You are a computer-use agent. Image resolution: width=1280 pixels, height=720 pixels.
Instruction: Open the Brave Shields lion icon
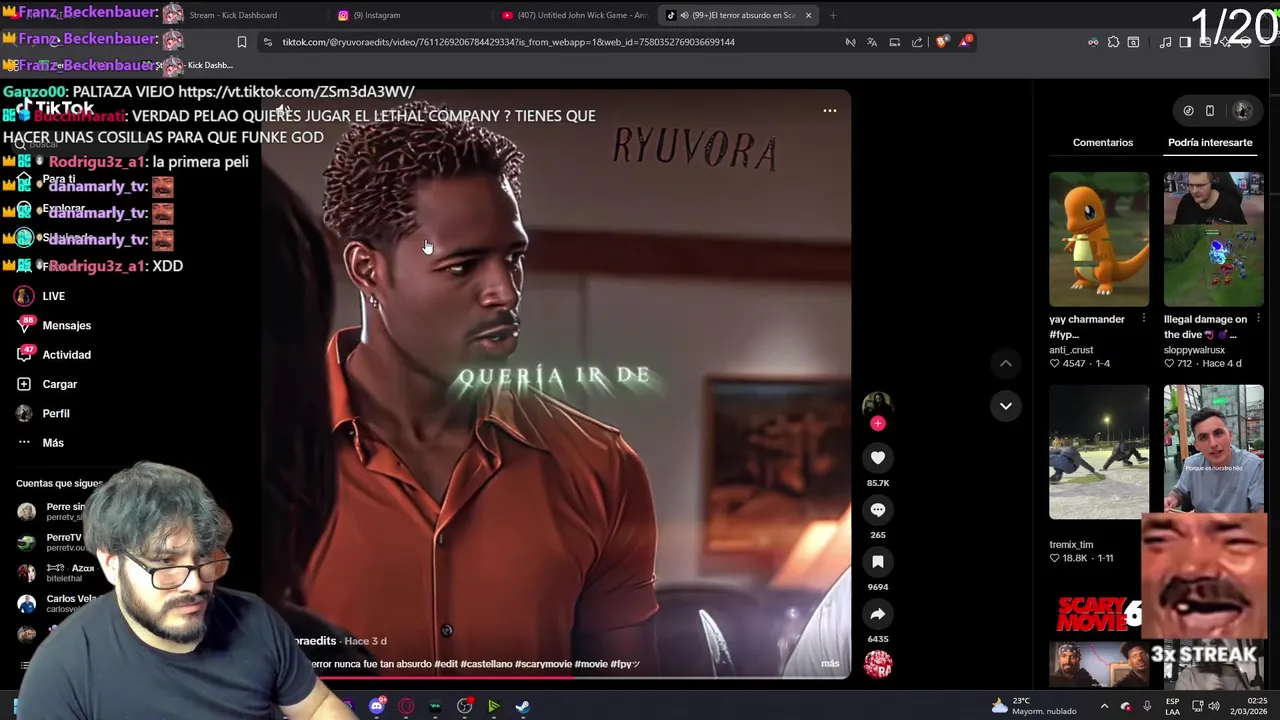point(942,42)
